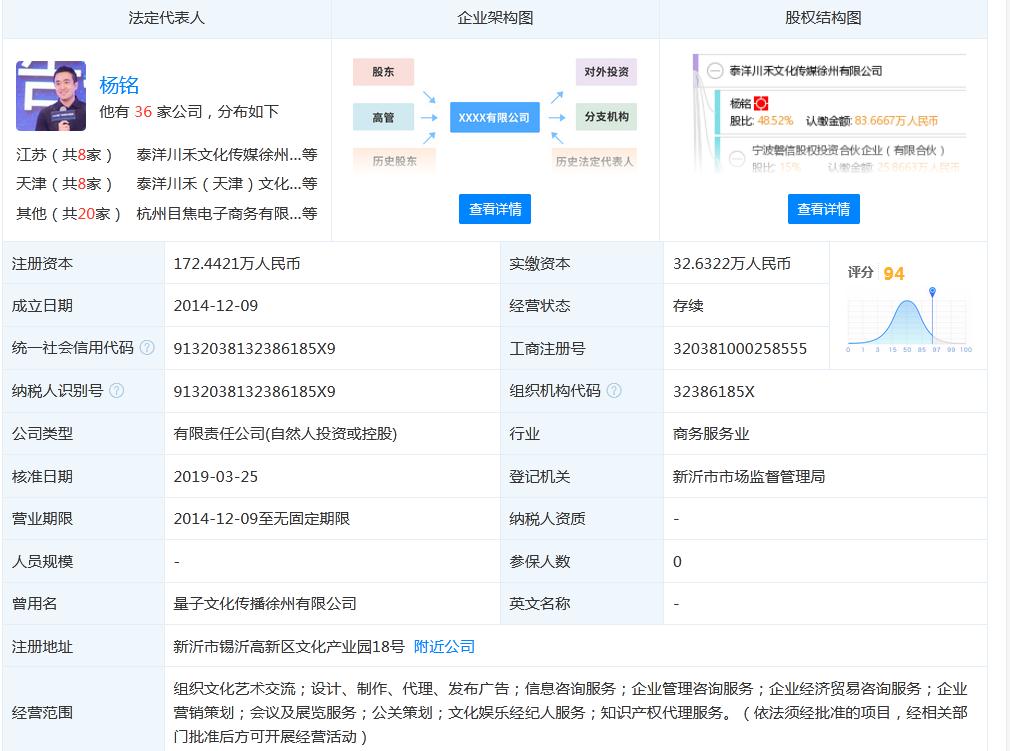Click the 36 companies count

point(143,111)
